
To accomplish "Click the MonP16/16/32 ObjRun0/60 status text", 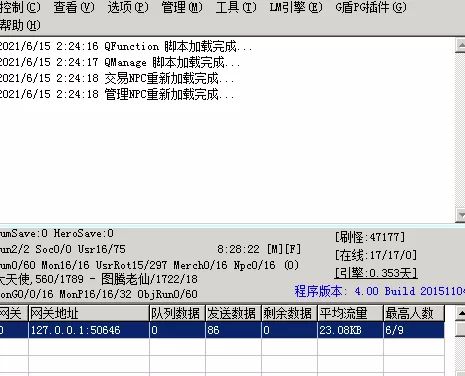I will [128, 294].
